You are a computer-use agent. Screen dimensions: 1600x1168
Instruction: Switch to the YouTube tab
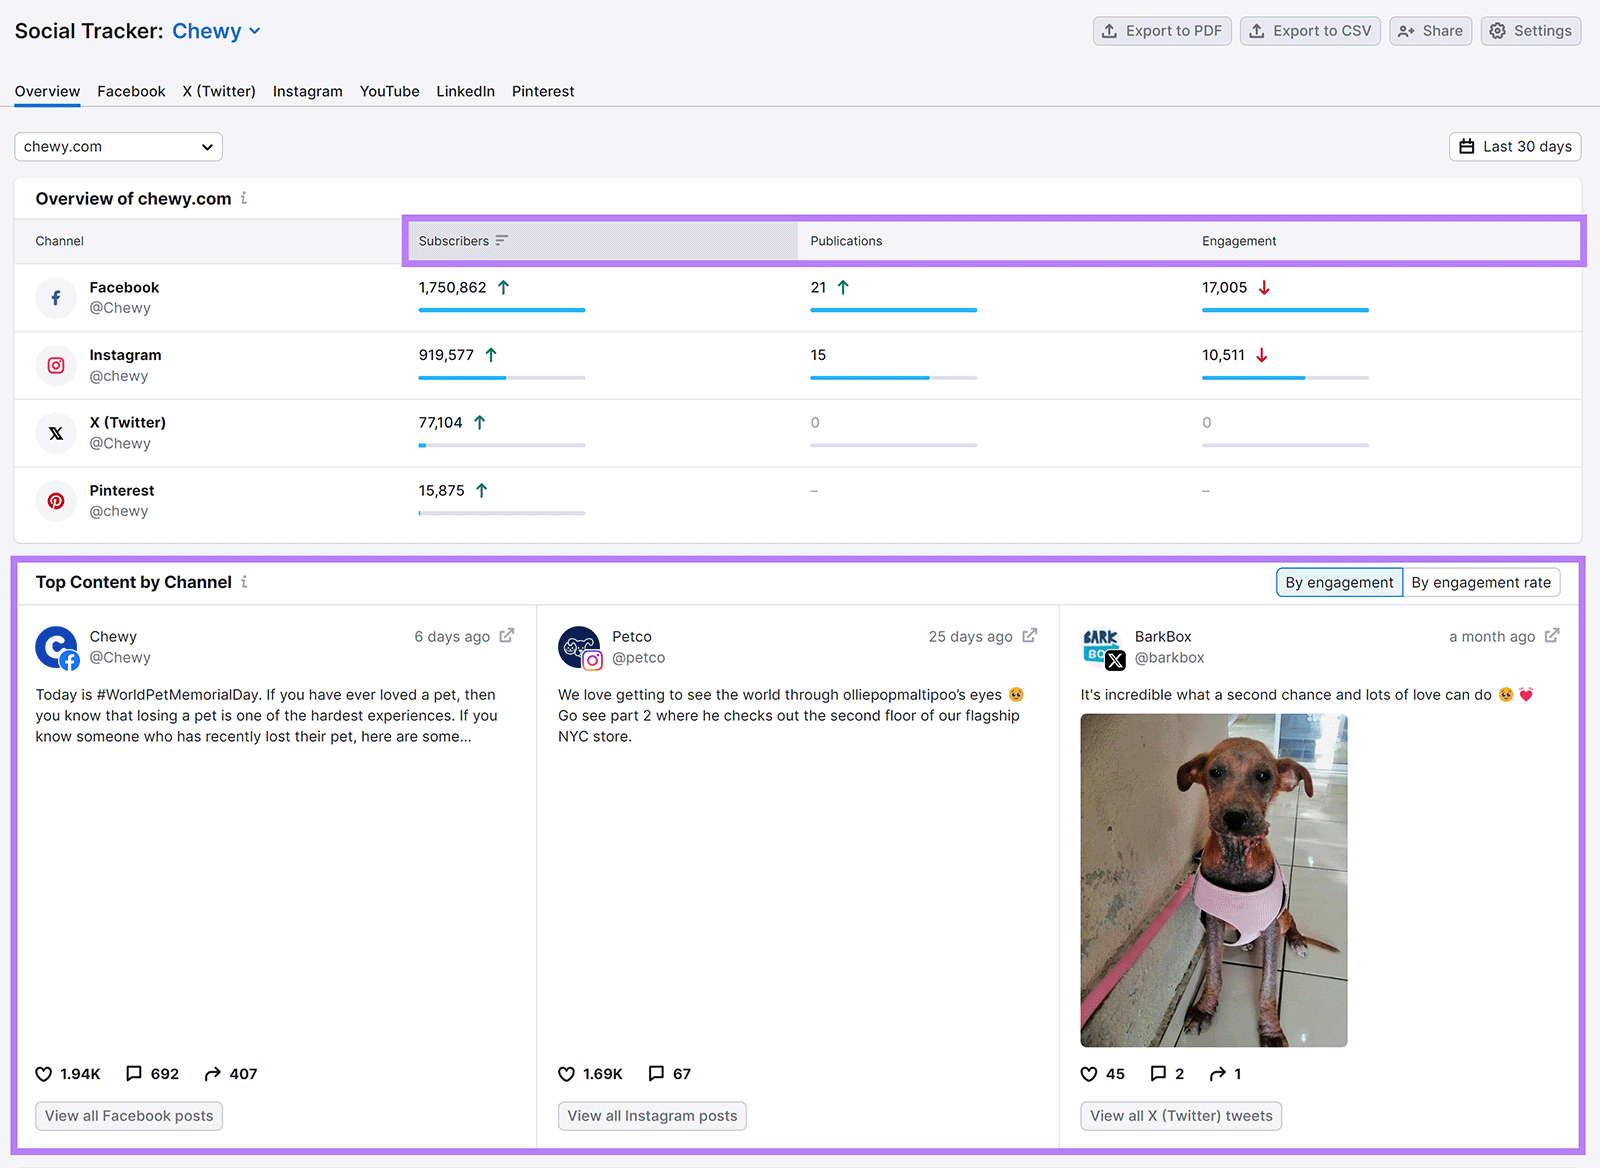coord(389,91)
